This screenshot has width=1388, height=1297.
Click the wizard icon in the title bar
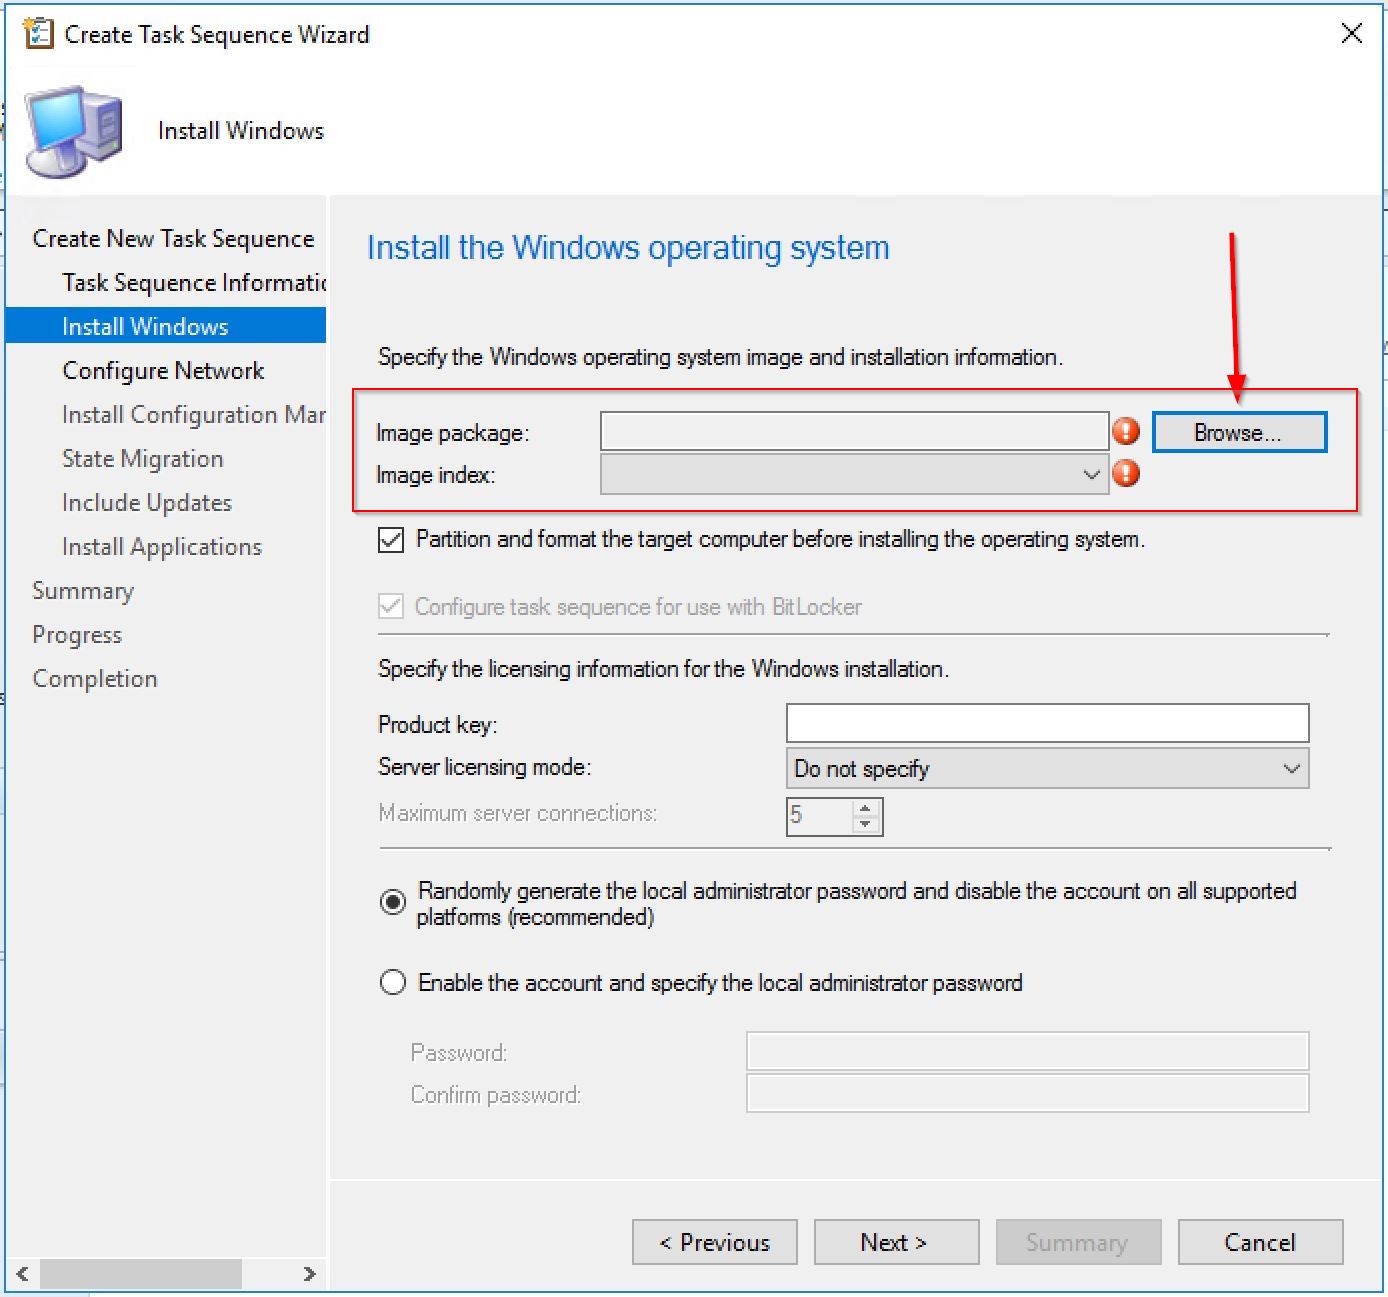click(x=38, y=34)
